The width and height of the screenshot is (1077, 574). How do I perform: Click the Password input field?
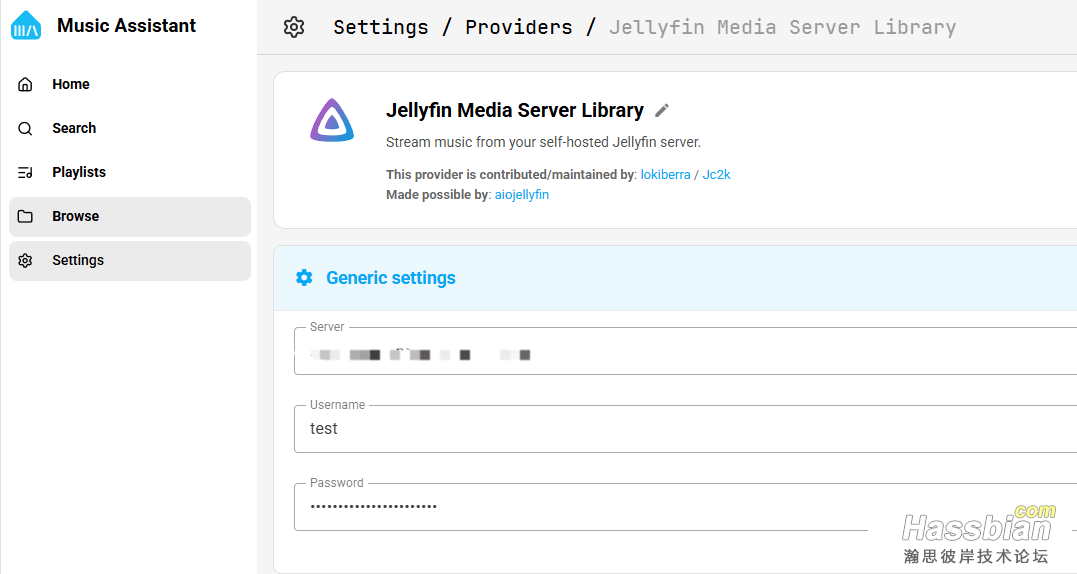(x=600, y=506)
